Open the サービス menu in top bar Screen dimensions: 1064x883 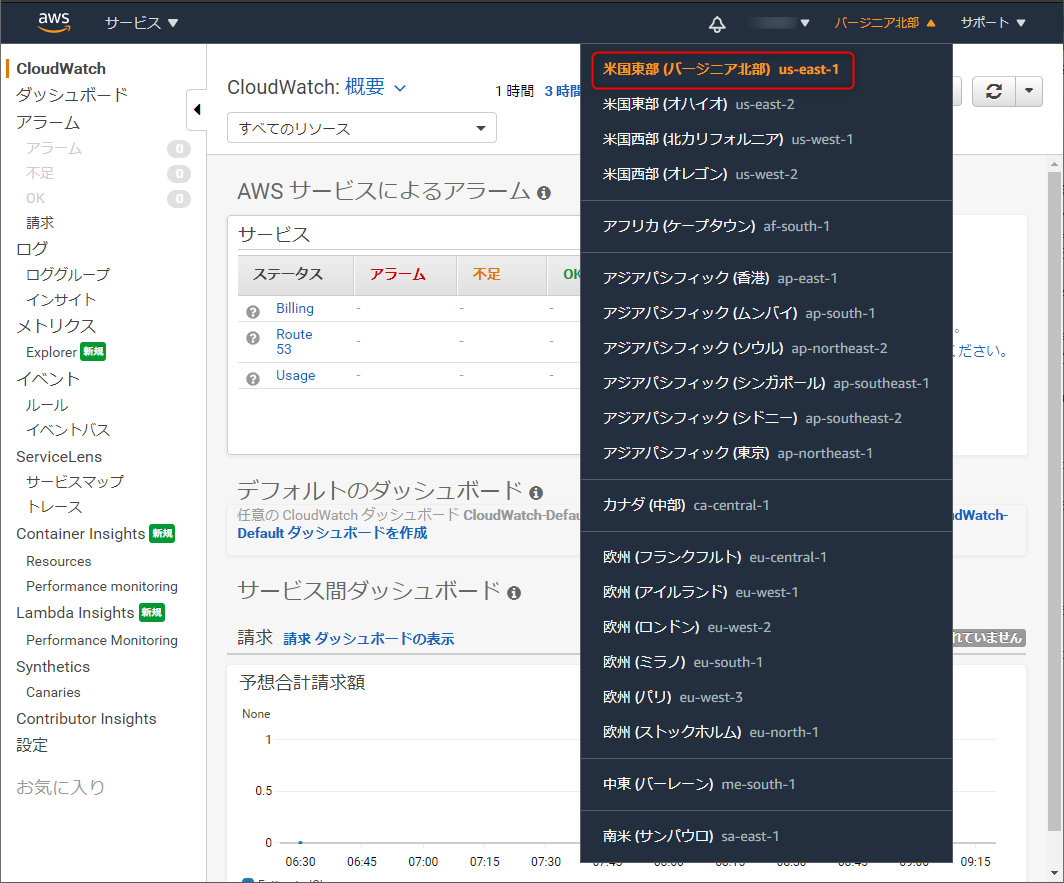141,23
